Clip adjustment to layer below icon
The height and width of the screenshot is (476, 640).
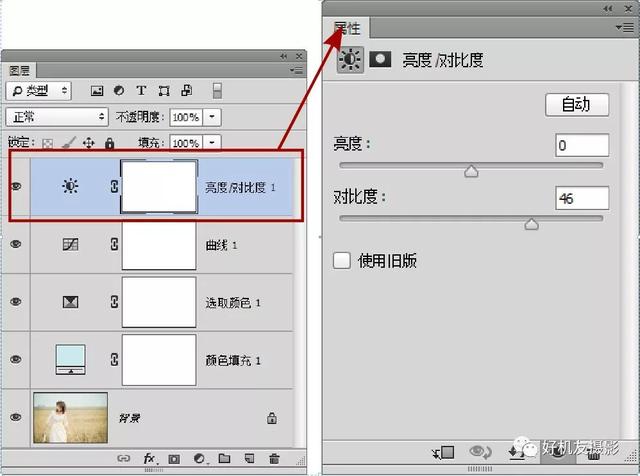[444, 453]
